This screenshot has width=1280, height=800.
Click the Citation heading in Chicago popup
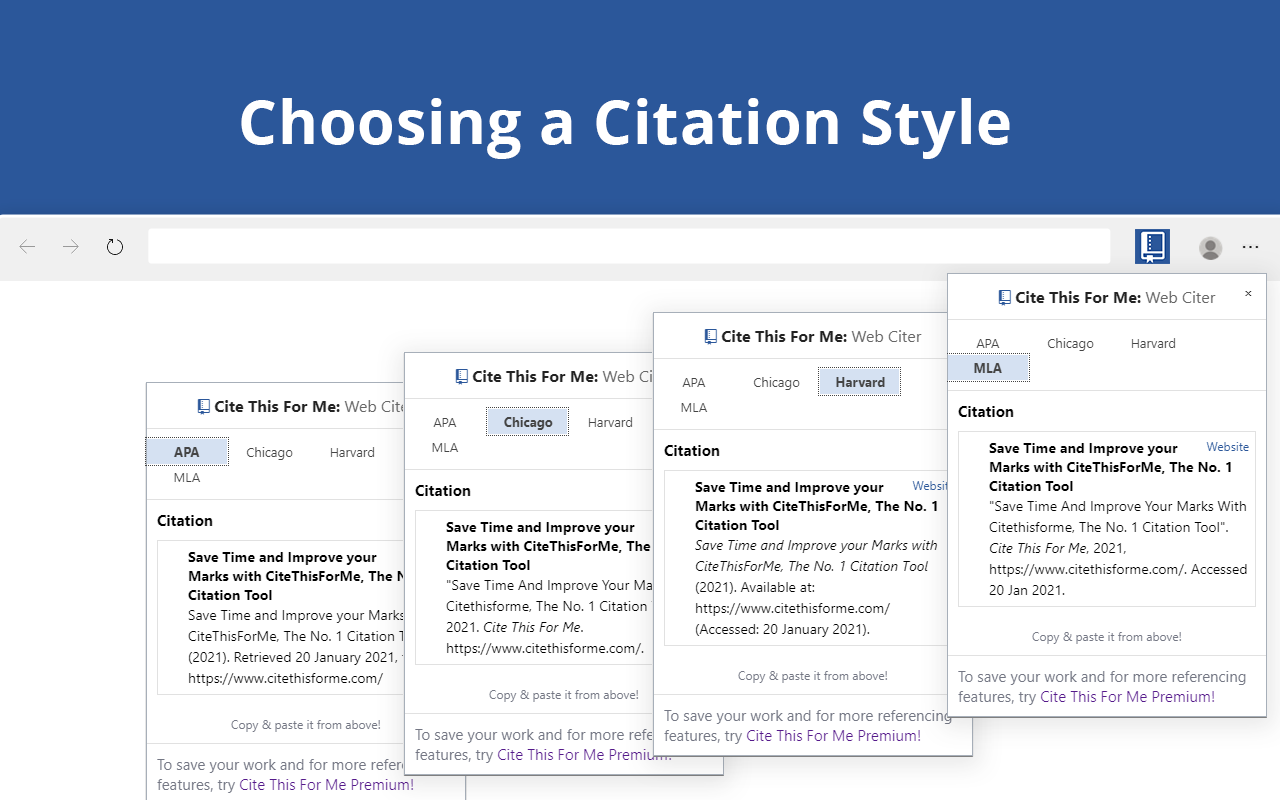443,490
